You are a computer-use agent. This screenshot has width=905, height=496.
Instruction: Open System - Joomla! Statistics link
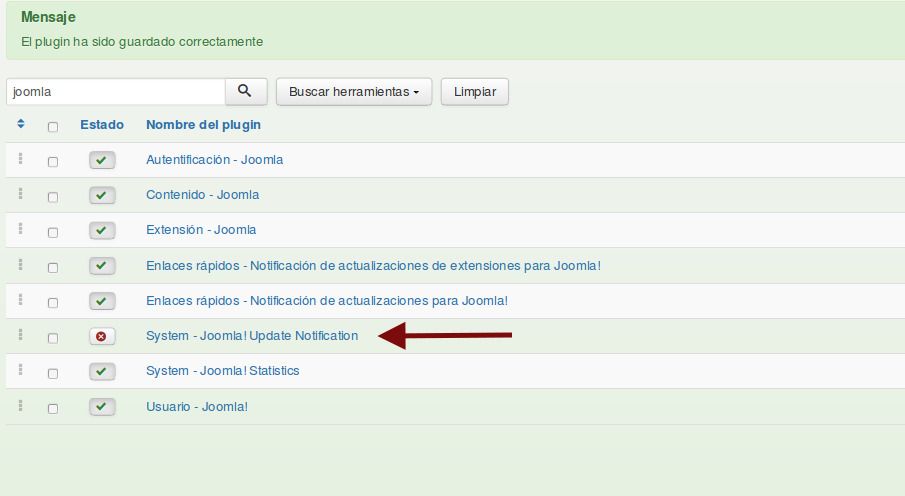(x=222, y=371)
